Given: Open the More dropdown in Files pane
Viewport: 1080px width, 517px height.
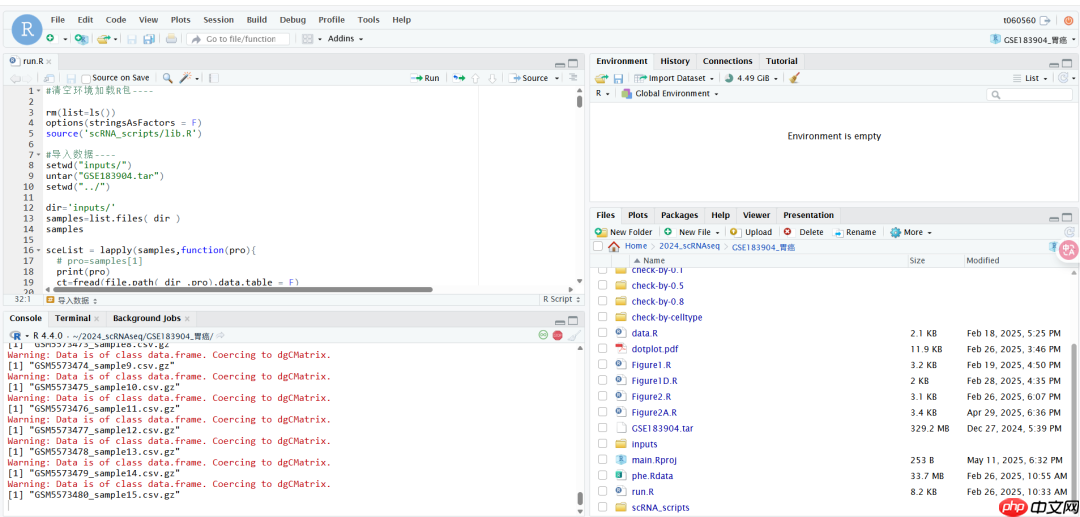Looking at the screenshot, I should coord(911,232).
